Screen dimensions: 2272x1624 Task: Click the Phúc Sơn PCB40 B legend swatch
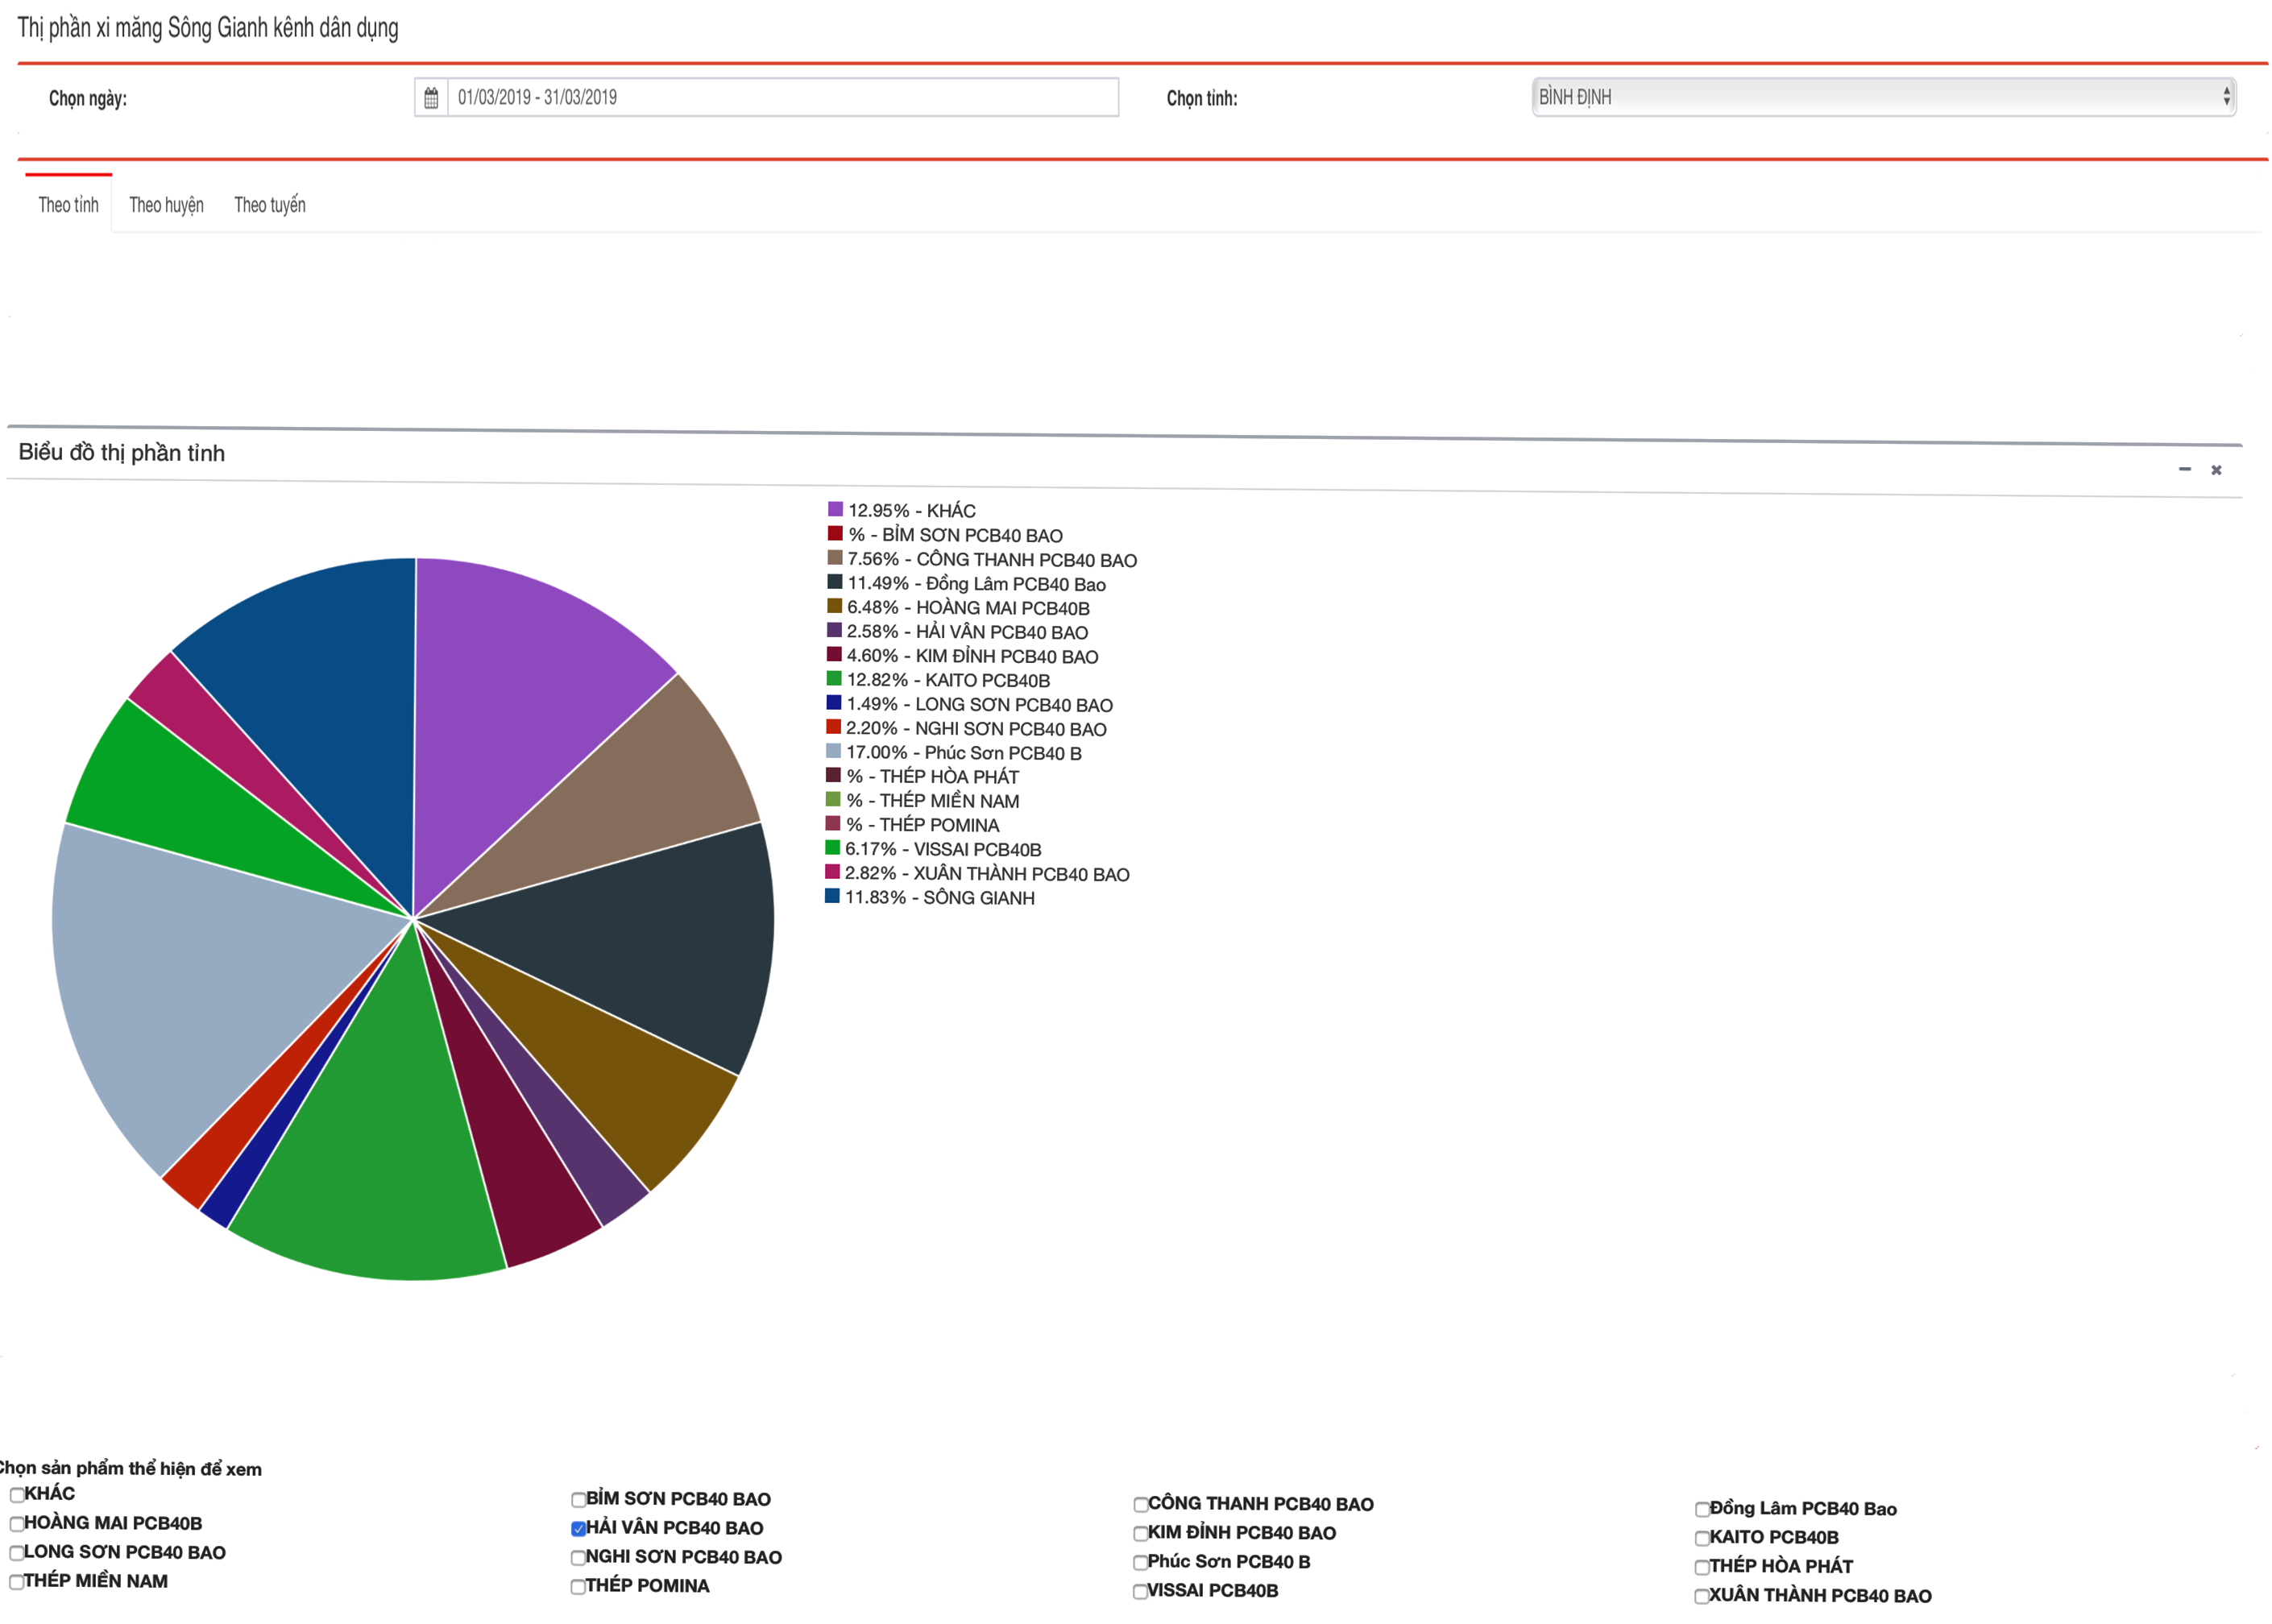pyautogui.click(x=833, y=750)
